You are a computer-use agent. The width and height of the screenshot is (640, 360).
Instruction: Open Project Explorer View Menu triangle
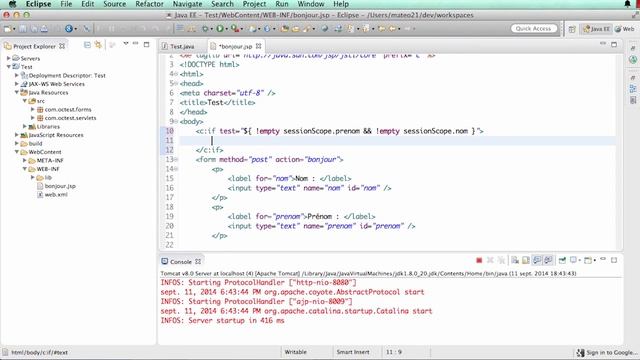(x=126, y=44)
